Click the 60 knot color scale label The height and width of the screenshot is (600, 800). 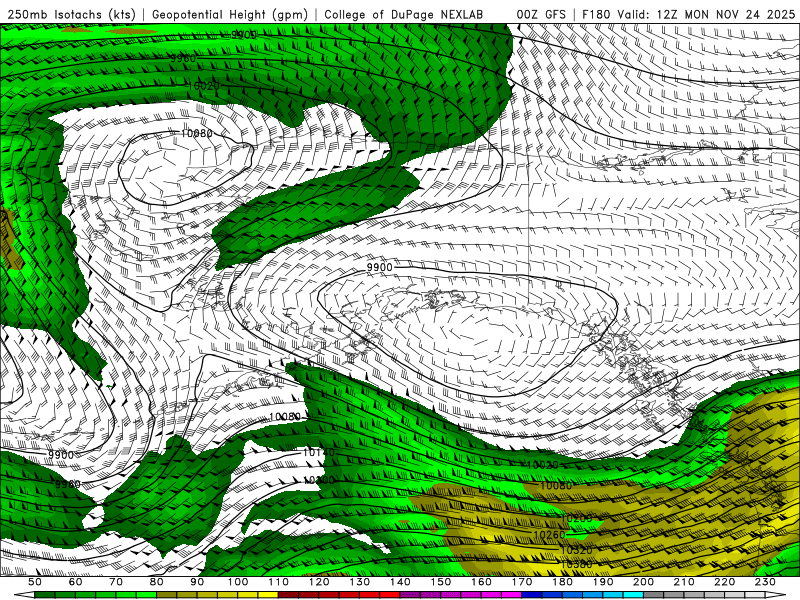tap(76, 582)
